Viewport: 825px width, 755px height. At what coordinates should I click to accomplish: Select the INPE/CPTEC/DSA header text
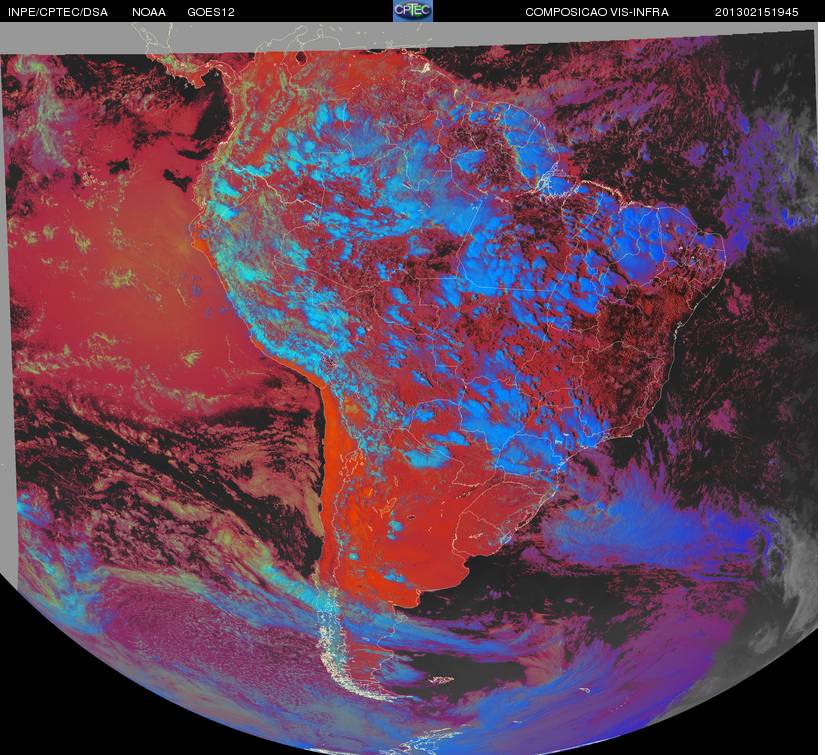(58, 12)
